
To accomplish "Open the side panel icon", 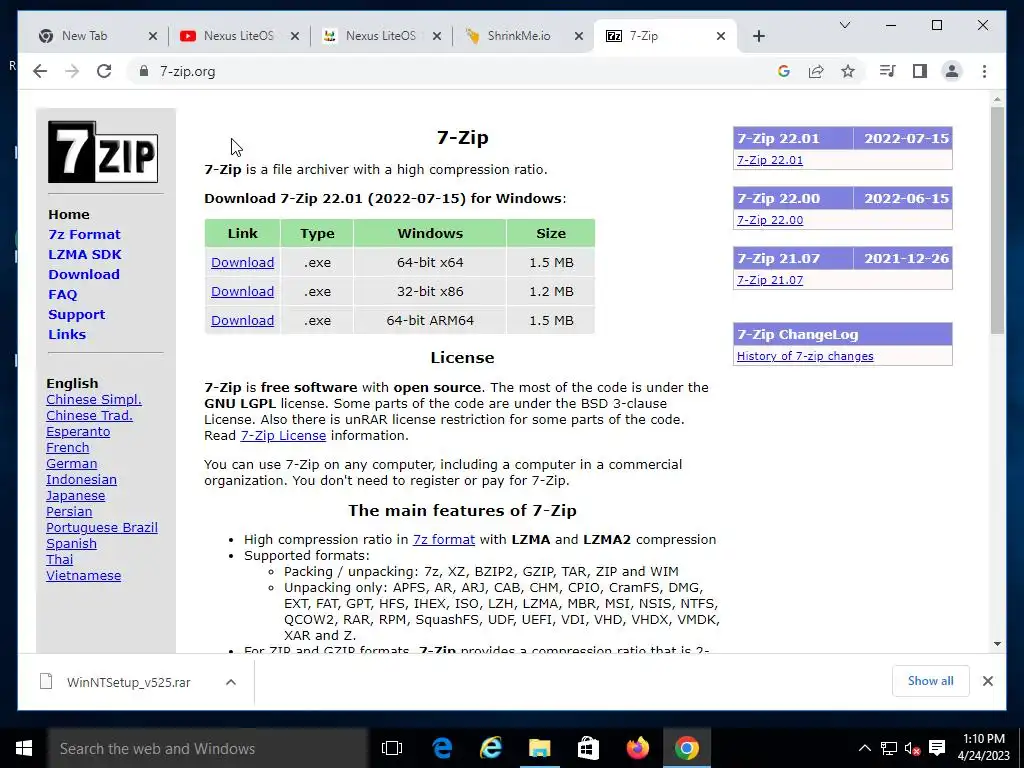I will pos(920,71).
